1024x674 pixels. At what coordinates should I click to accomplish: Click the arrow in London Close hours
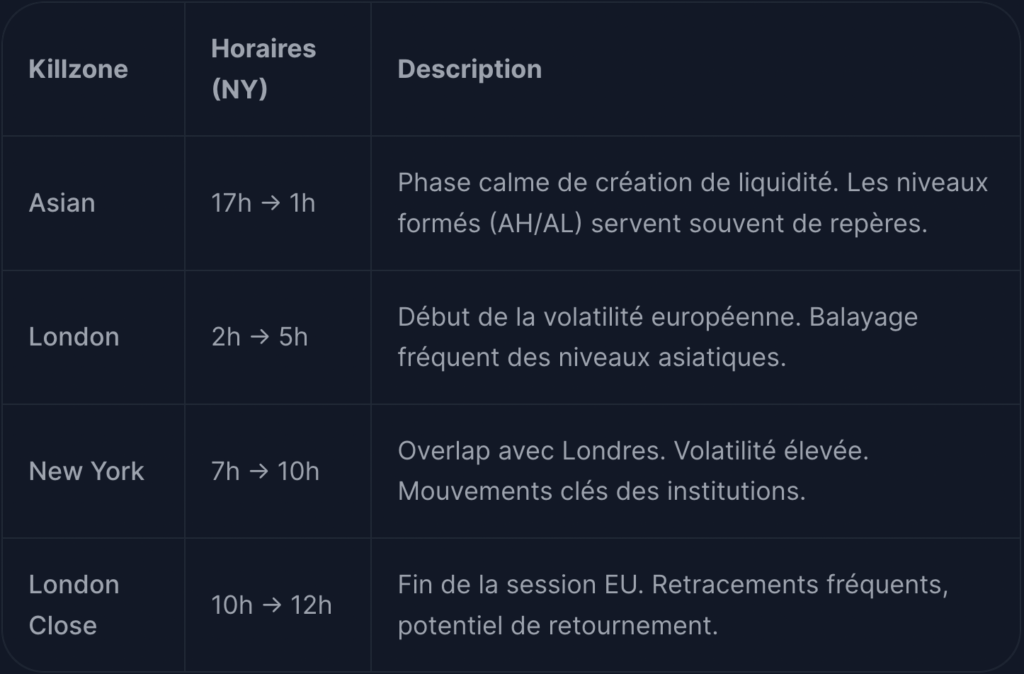click(272, 605)
